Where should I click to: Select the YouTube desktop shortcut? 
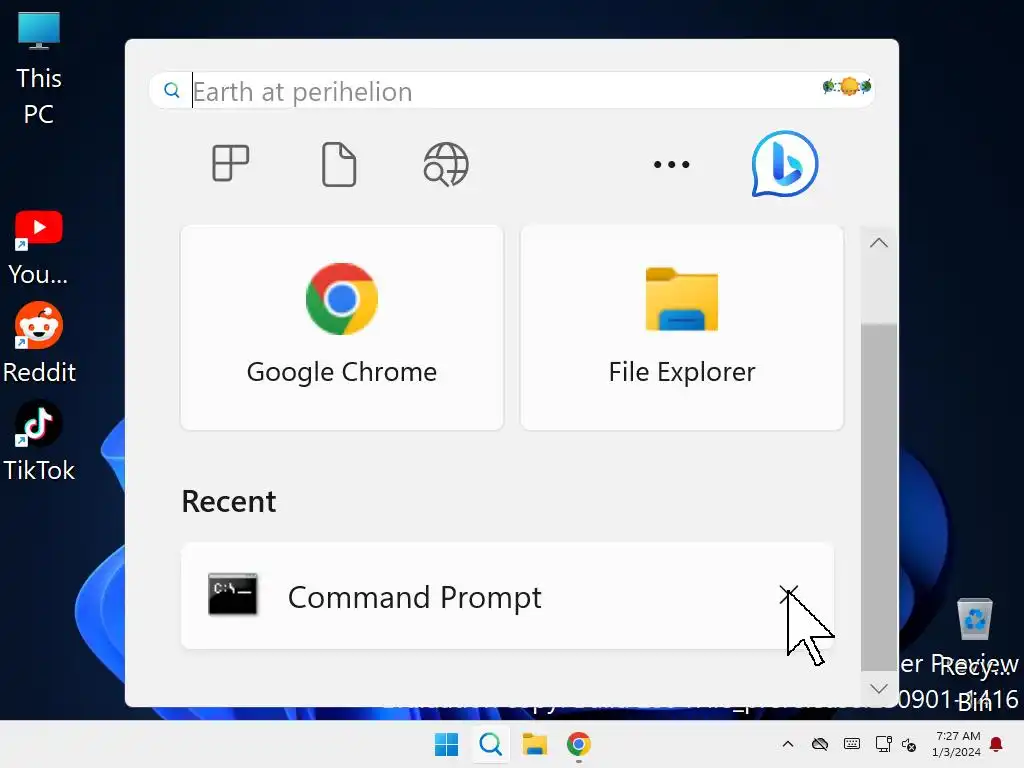pos(39,248)
